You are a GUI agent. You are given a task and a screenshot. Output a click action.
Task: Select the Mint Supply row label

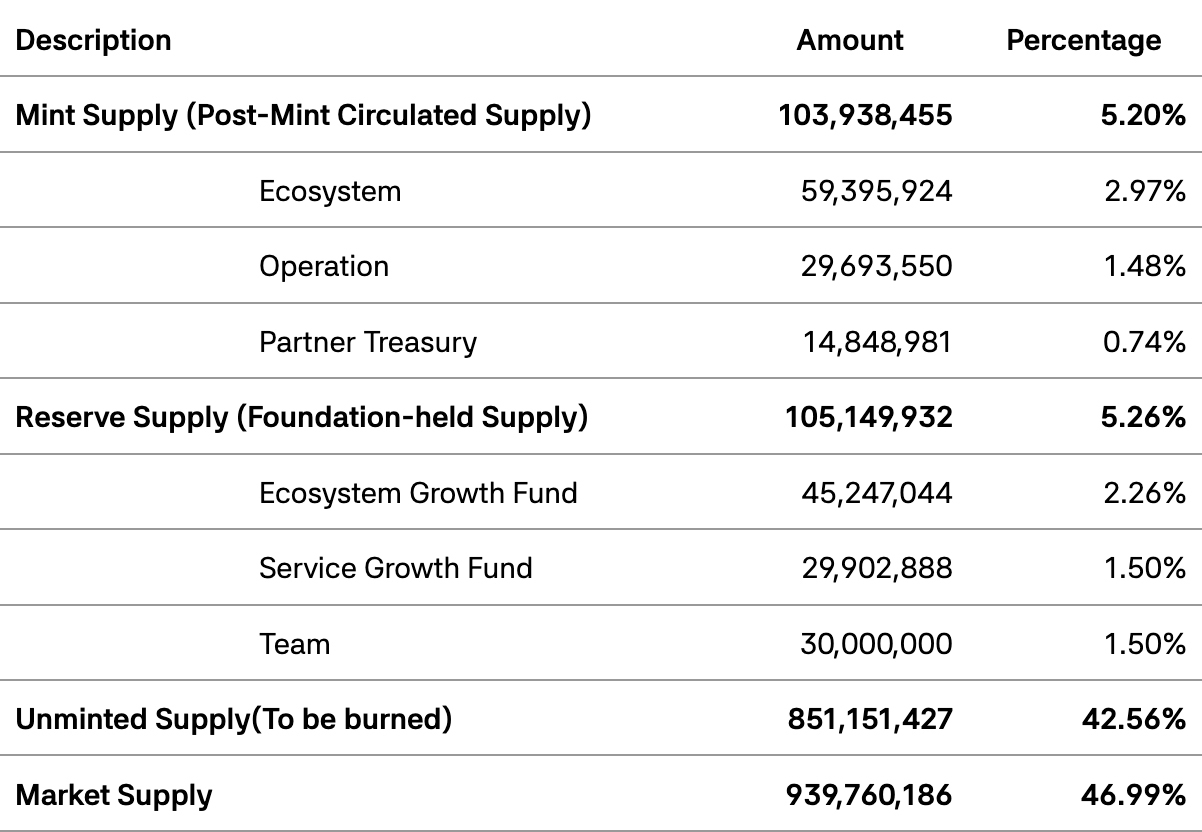pos(303,116)
